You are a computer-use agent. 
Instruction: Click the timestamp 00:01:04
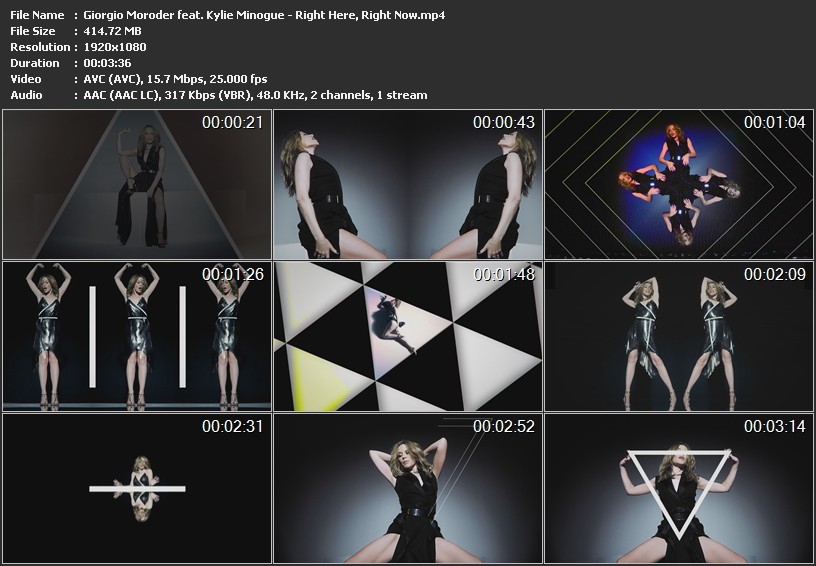click(x=774, y=122)
